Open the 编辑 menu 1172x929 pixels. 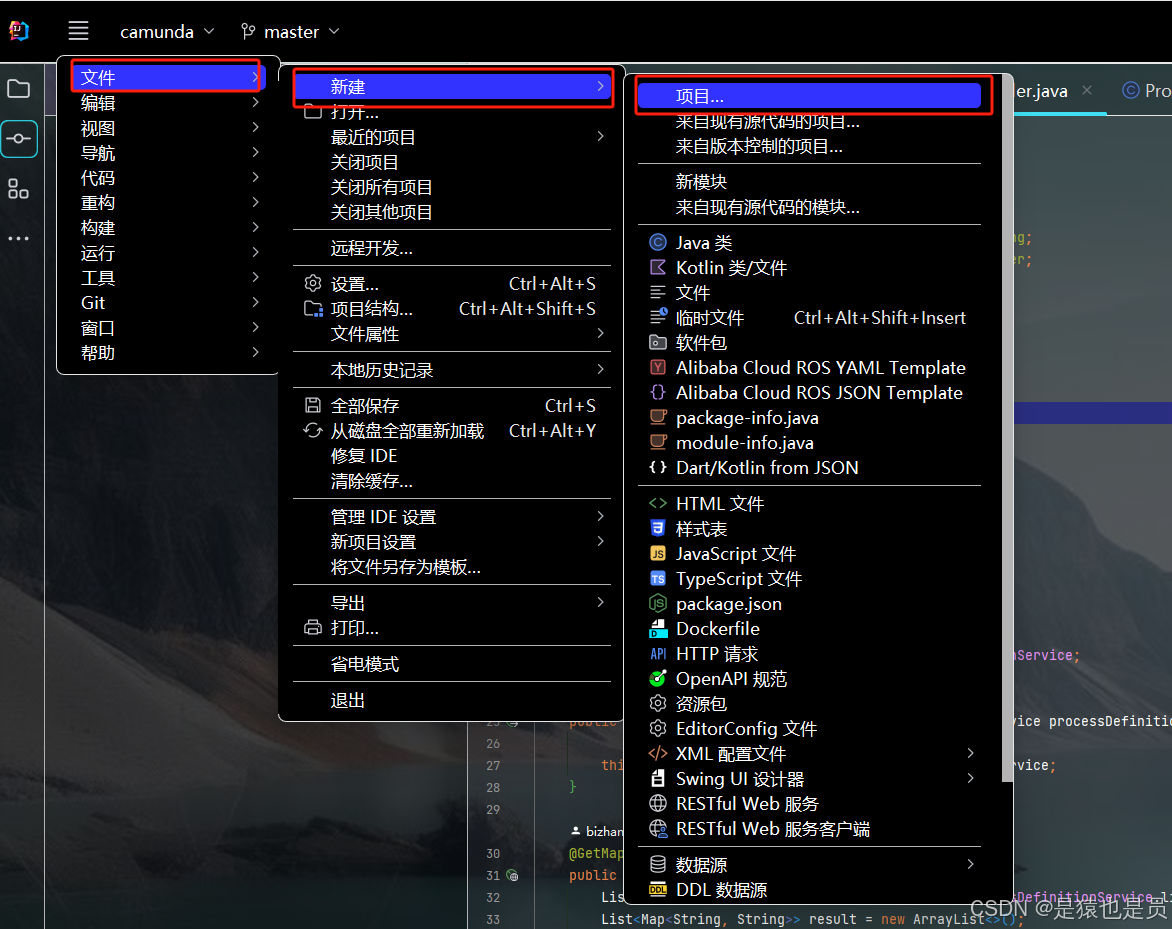(168, 103)
